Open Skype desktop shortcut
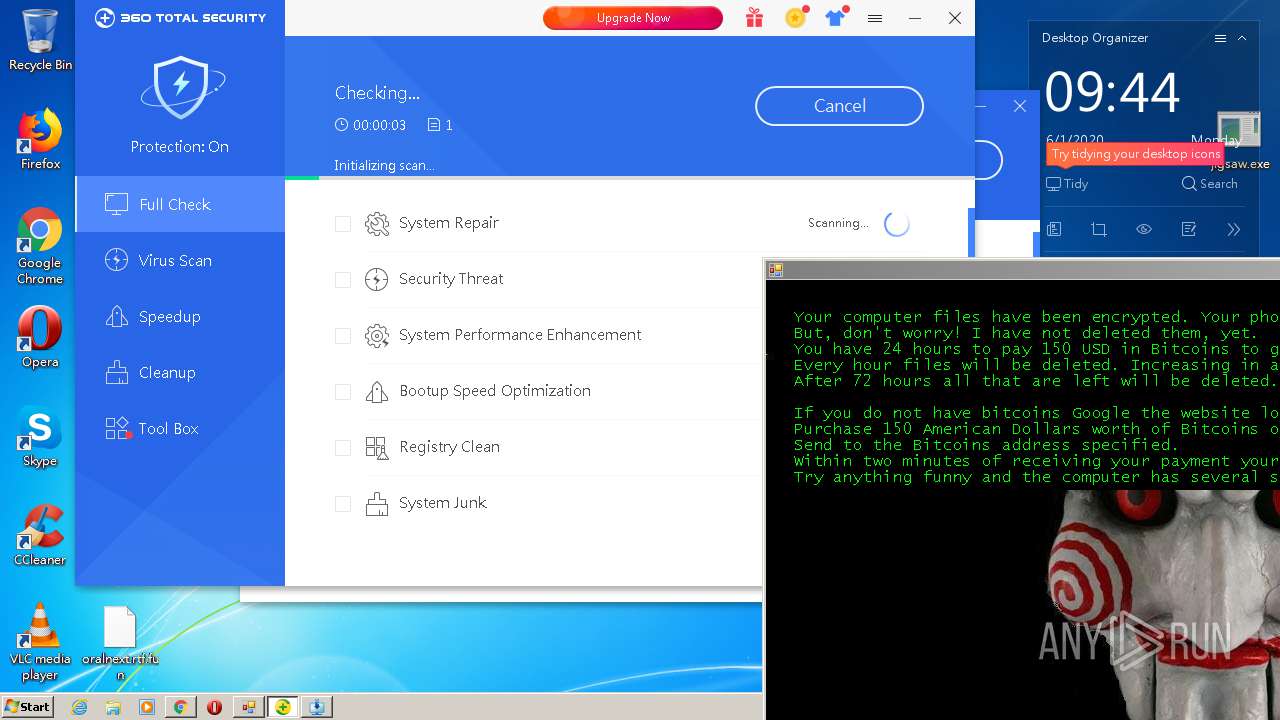Screen dimensions: 1280x720 (40, 438)
